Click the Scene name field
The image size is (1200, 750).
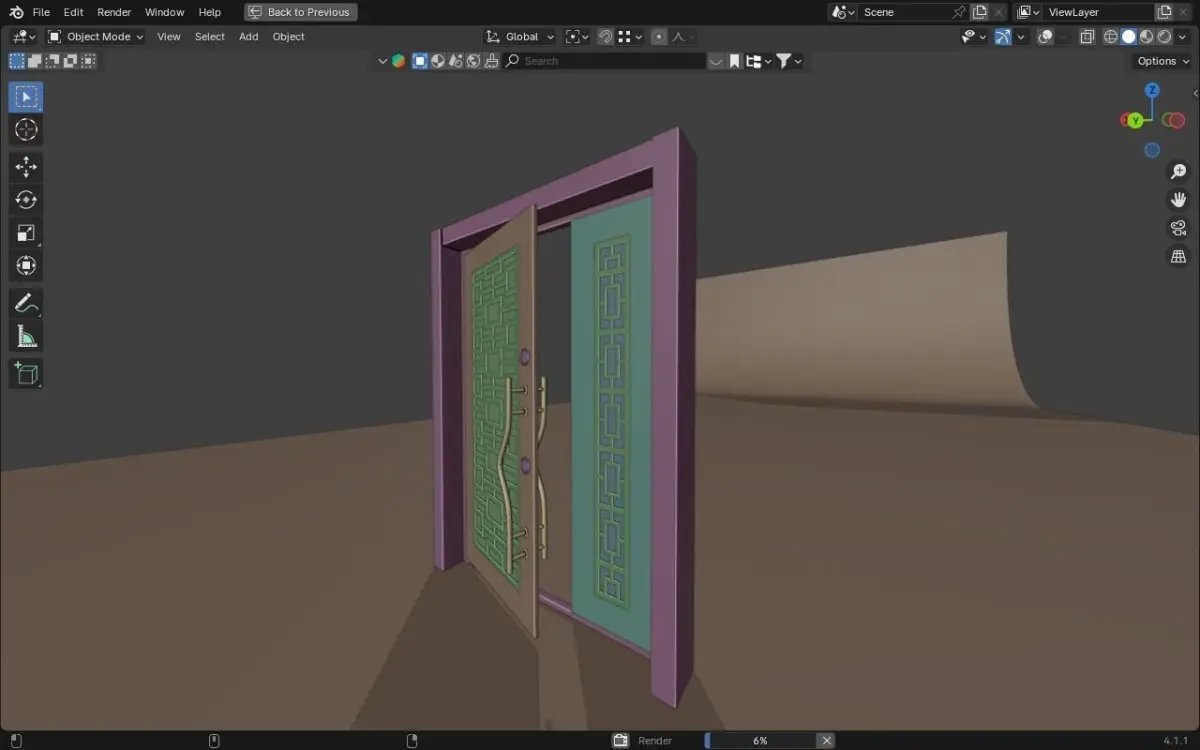click(x=904, y=12)
